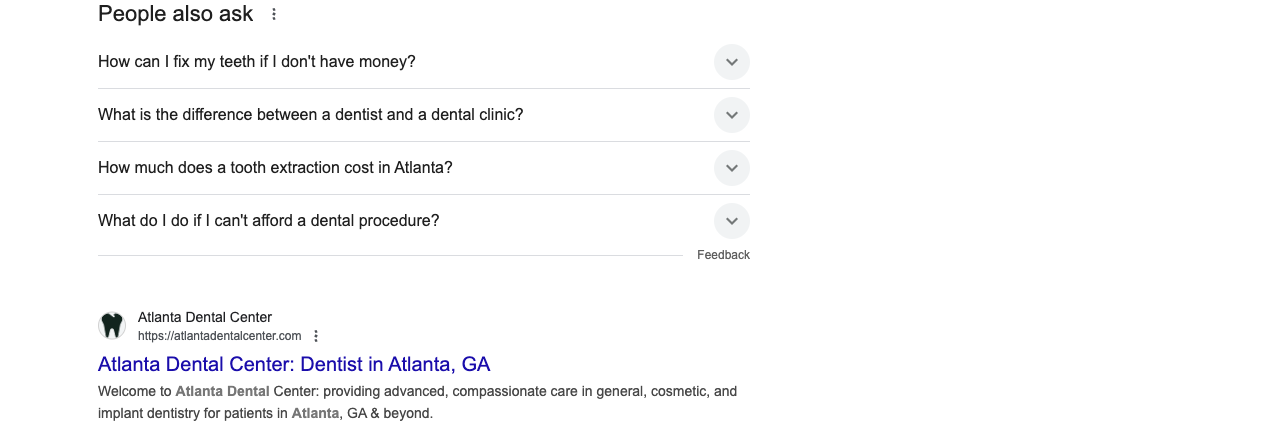1280x423 pixels.
Task: Expand chevron for 'can't afford a dental procedure'
Action: (x=732, y=221)
